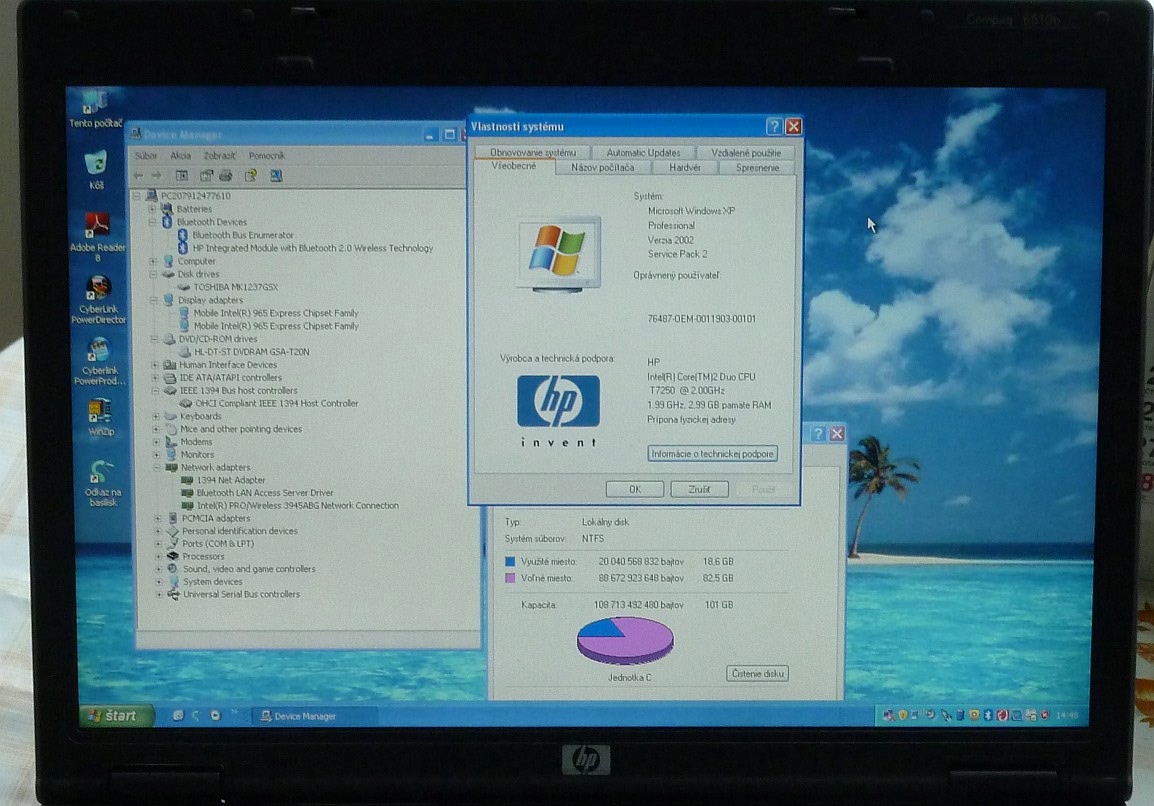This screenshot has width=1154, height=806.
Task: Click the blue Využité miesto legend swatch
Action: pos(512,561)
